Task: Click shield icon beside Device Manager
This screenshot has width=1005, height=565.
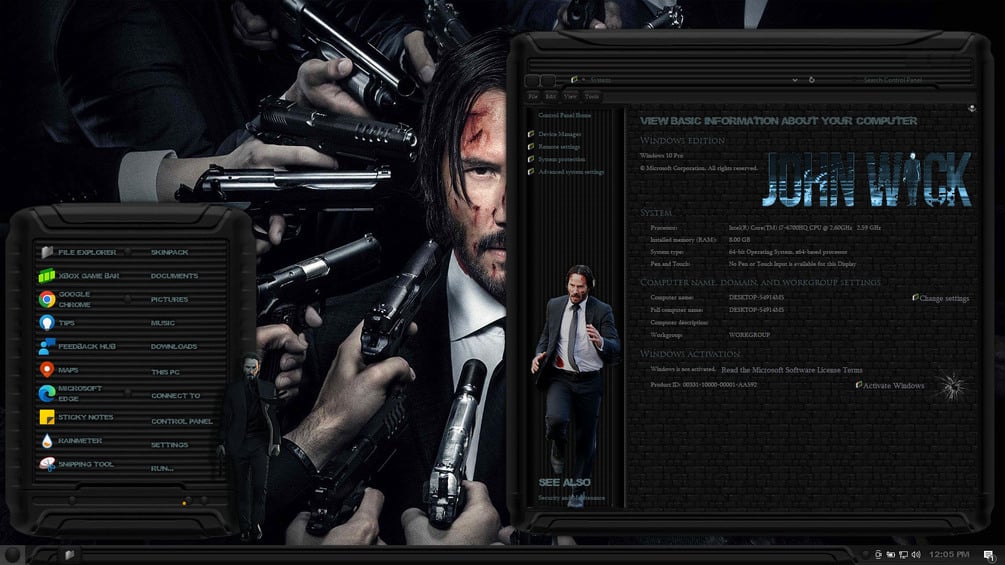Action: [x=531, y=134]
